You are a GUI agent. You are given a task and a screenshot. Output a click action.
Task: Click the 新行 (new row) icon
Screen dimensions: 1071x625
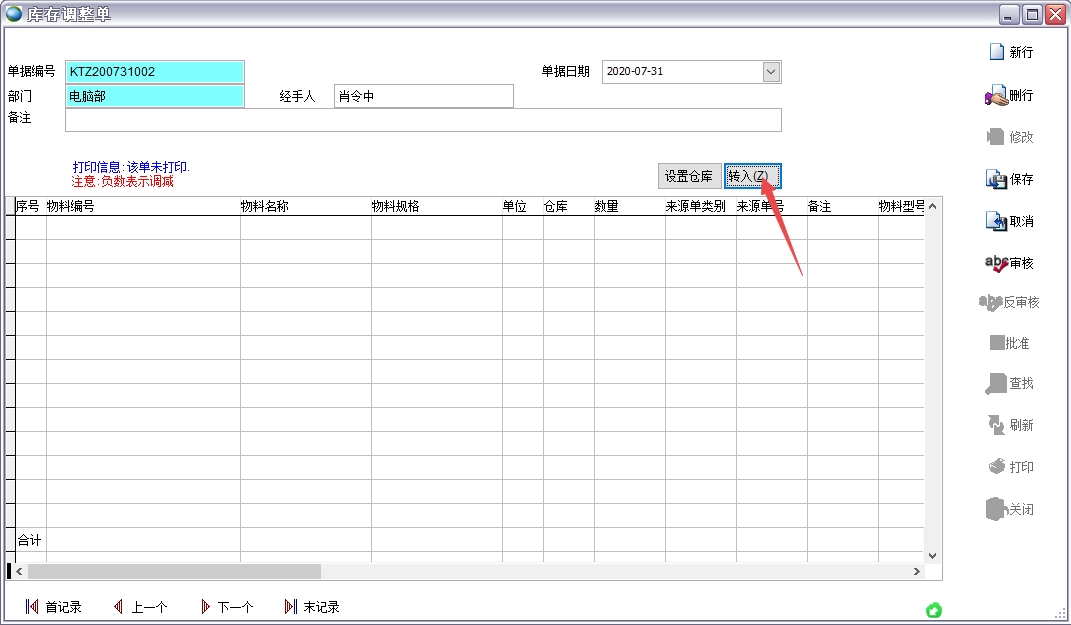[x=996, y=53]
